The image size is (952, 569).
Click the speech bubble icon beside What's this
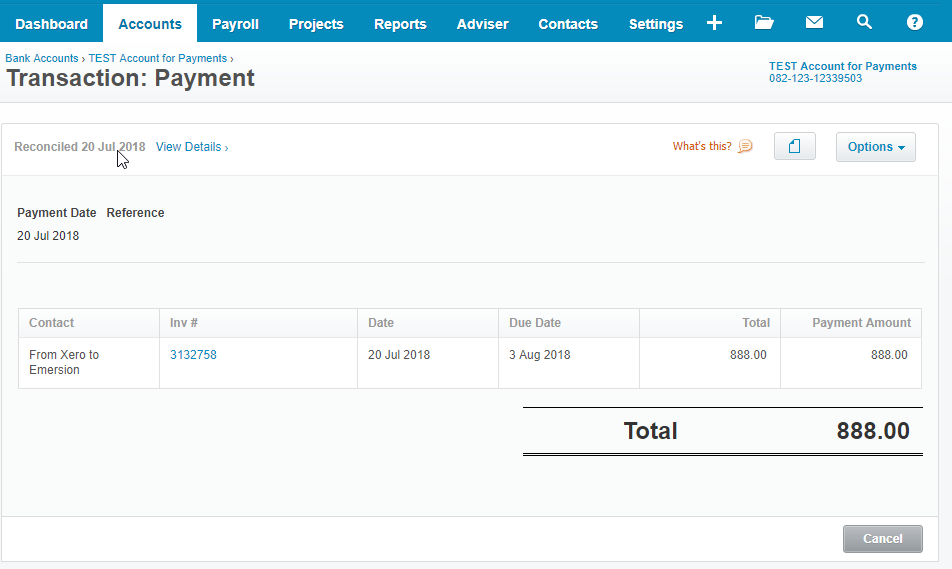click(x=745, y=147)
